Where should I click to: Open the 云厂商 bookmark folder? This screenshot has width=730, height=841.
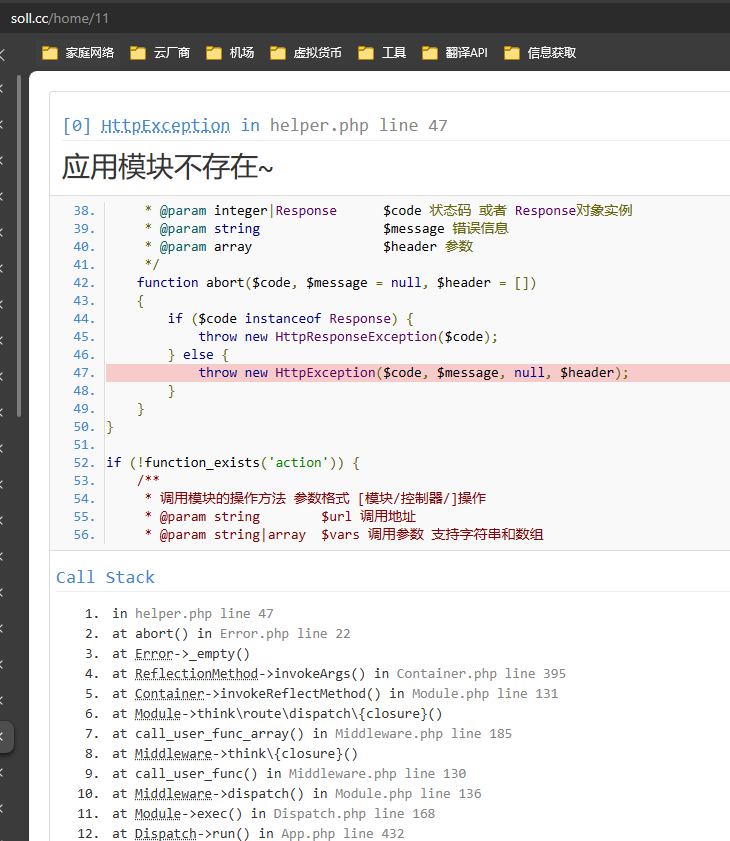coord(160,53)
